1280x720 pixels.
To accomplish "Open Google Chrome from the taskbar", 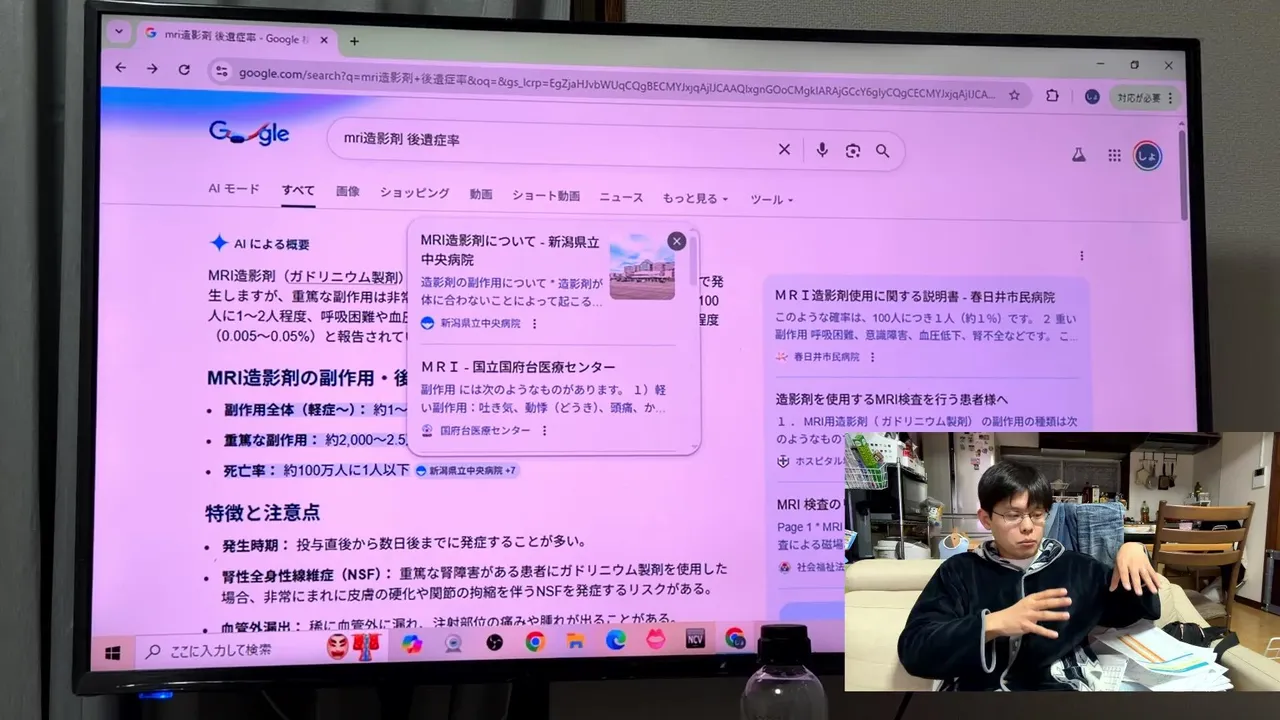I will point(535,642).
